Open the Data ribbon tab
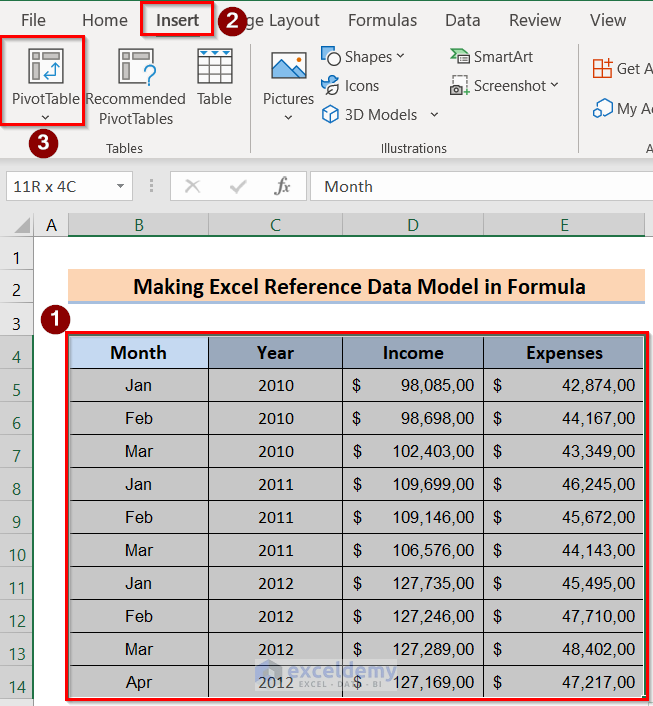The height and width of the screenshot is (706, 653). (462, 20)
